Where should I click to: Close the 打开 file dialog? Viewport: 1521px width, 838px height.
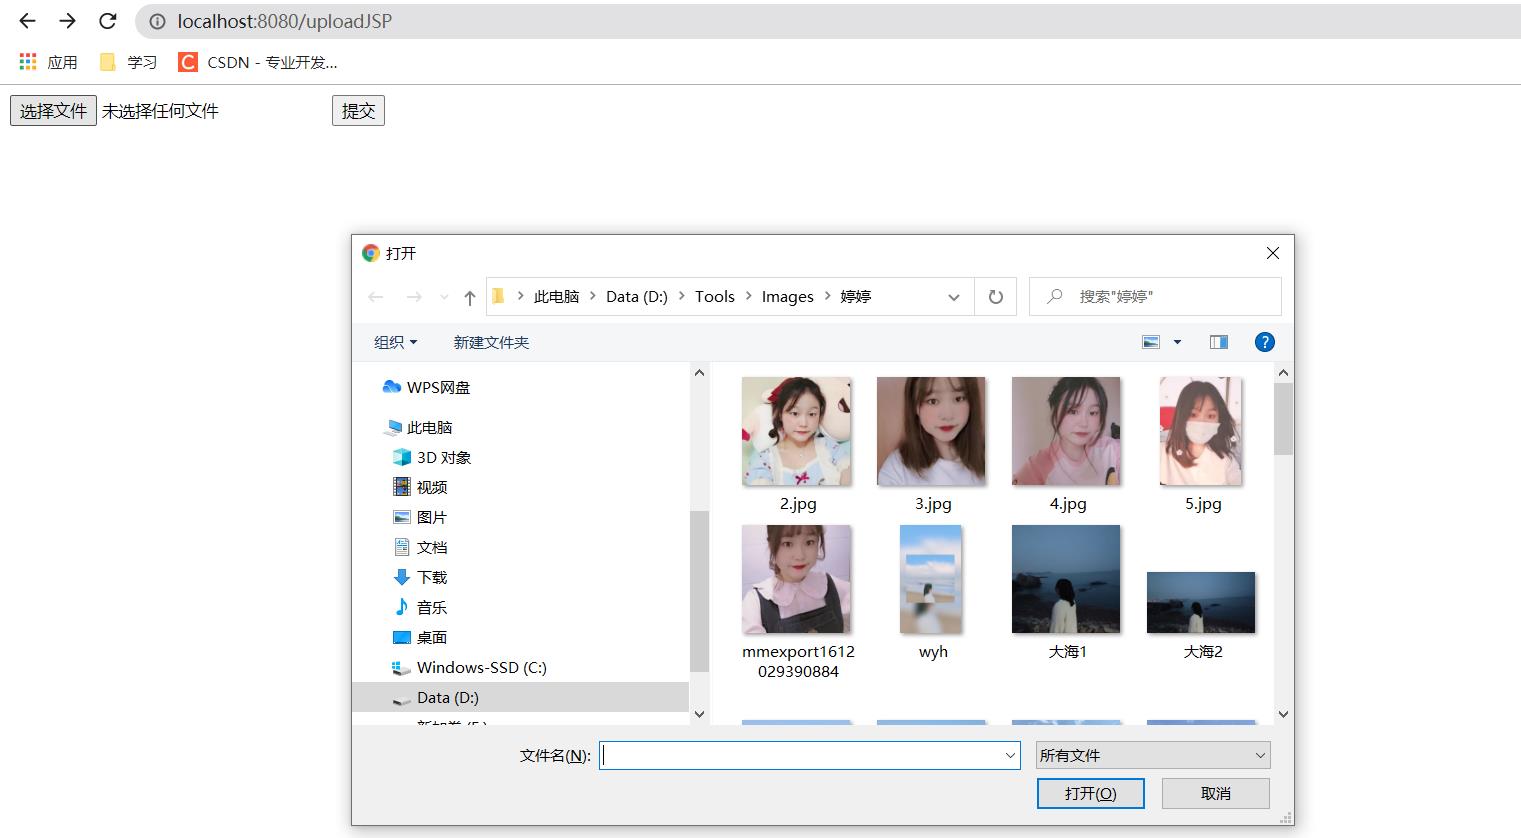(x=1273, y=253)
